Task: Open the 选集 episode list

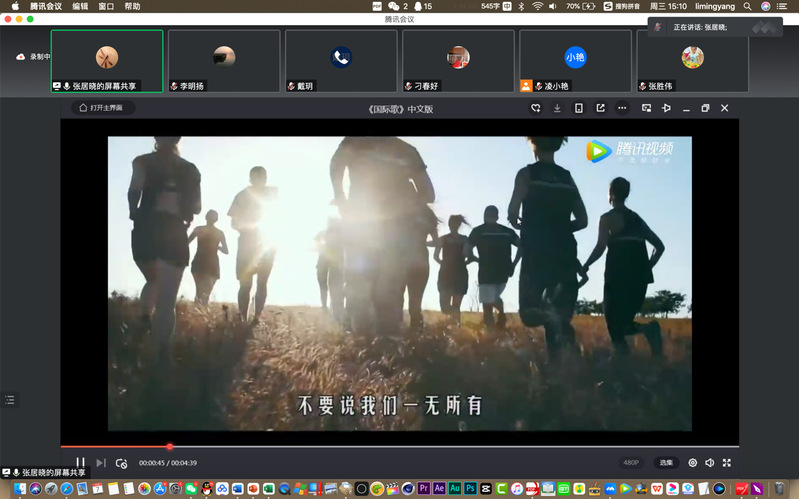Action: point(666,463)
